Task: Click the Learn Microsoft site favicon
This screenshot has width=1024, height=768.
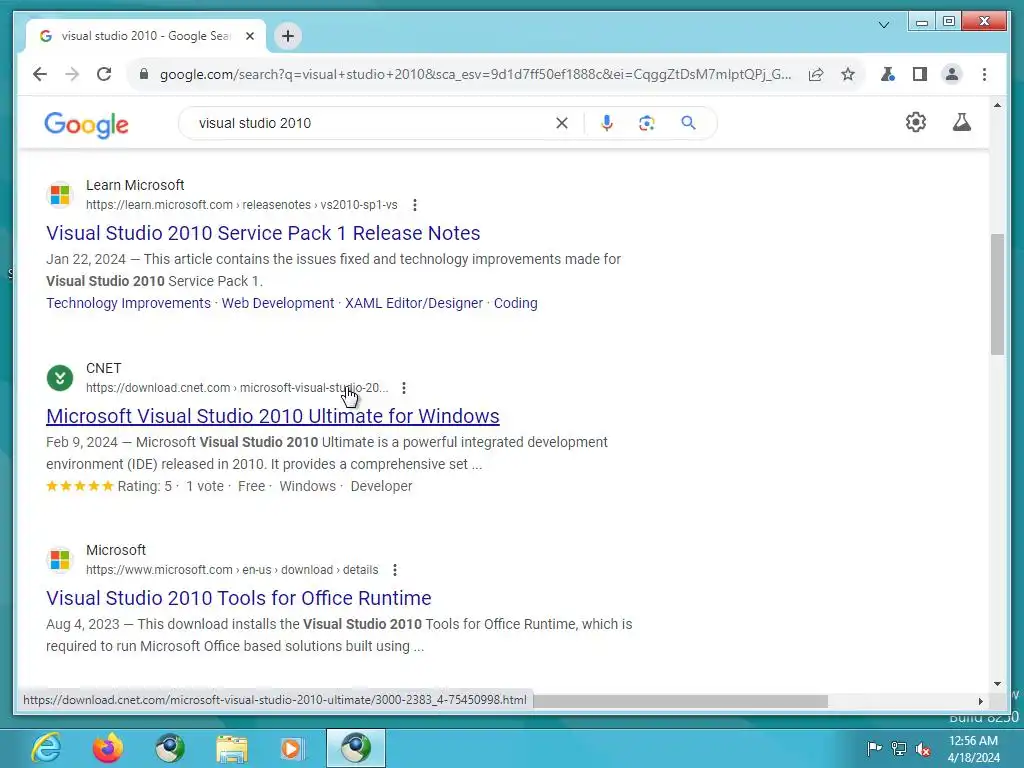Action: pos(60,195)
